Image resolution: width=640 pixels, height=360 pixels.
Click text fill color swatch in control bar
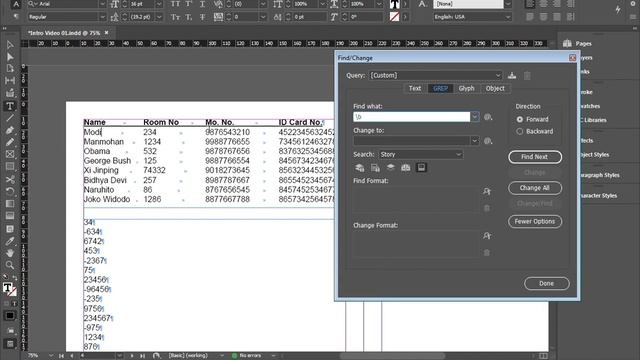[x=394, y=4]
